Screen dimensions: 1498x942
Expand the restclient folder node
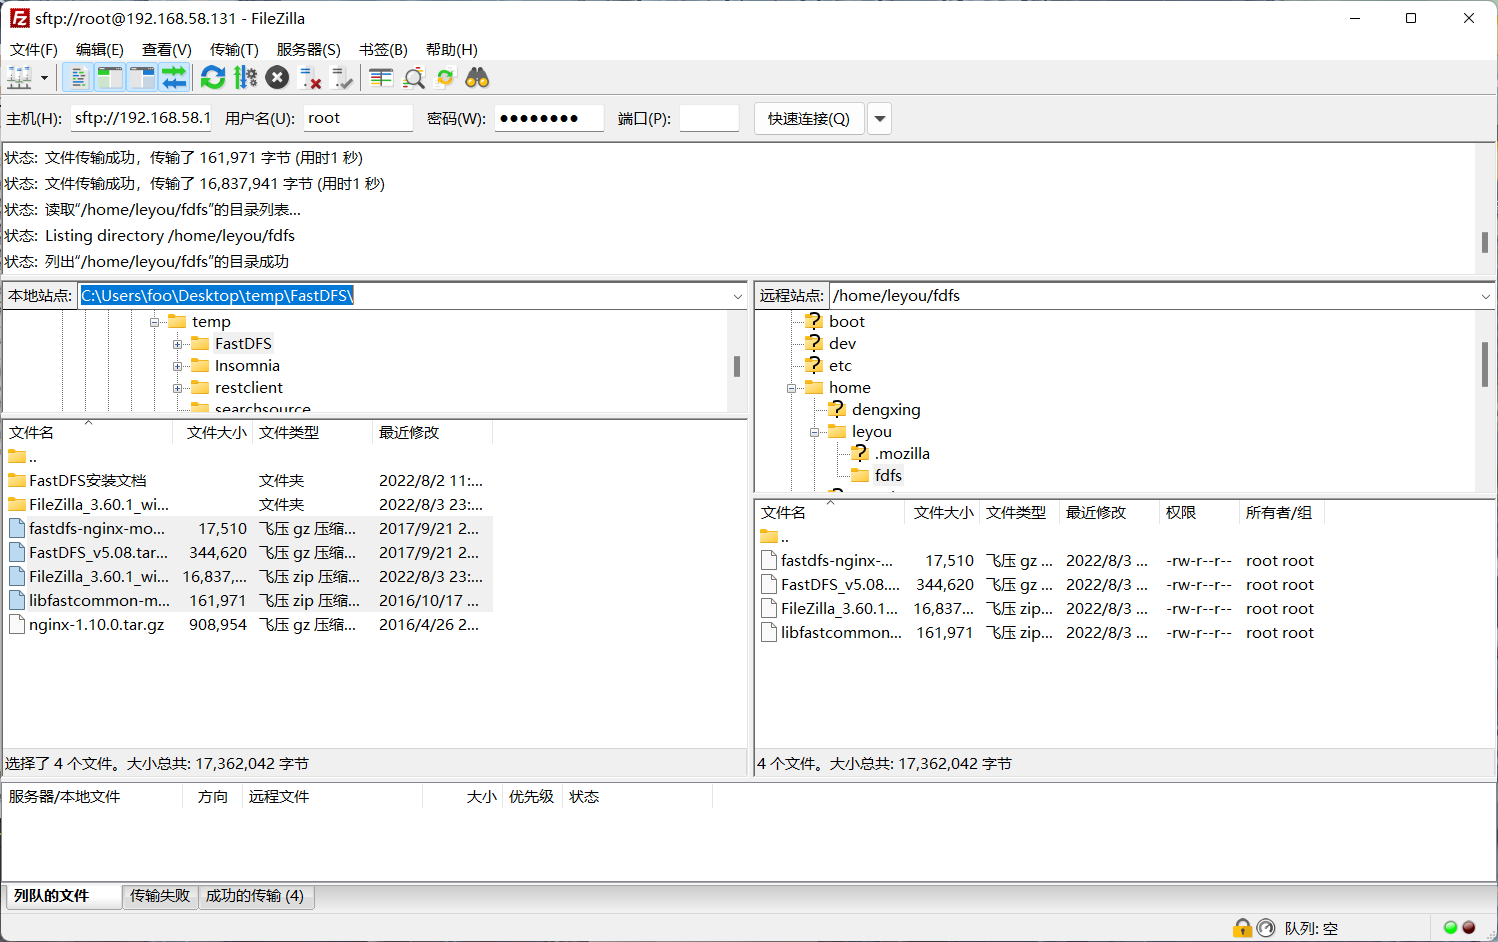(x=177, y=388)
